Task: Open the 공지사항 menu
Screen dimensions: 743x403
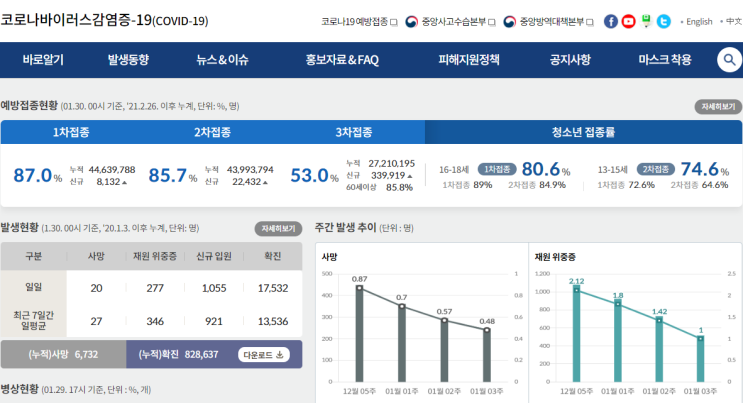Action: point(570,60)
